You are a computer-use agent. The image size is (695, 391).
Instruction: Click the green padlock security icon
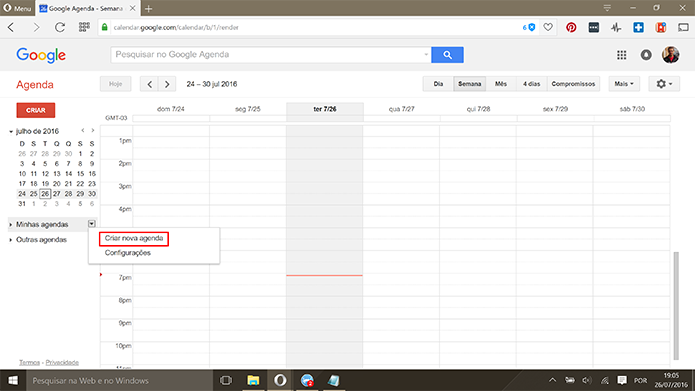(105, 27)
